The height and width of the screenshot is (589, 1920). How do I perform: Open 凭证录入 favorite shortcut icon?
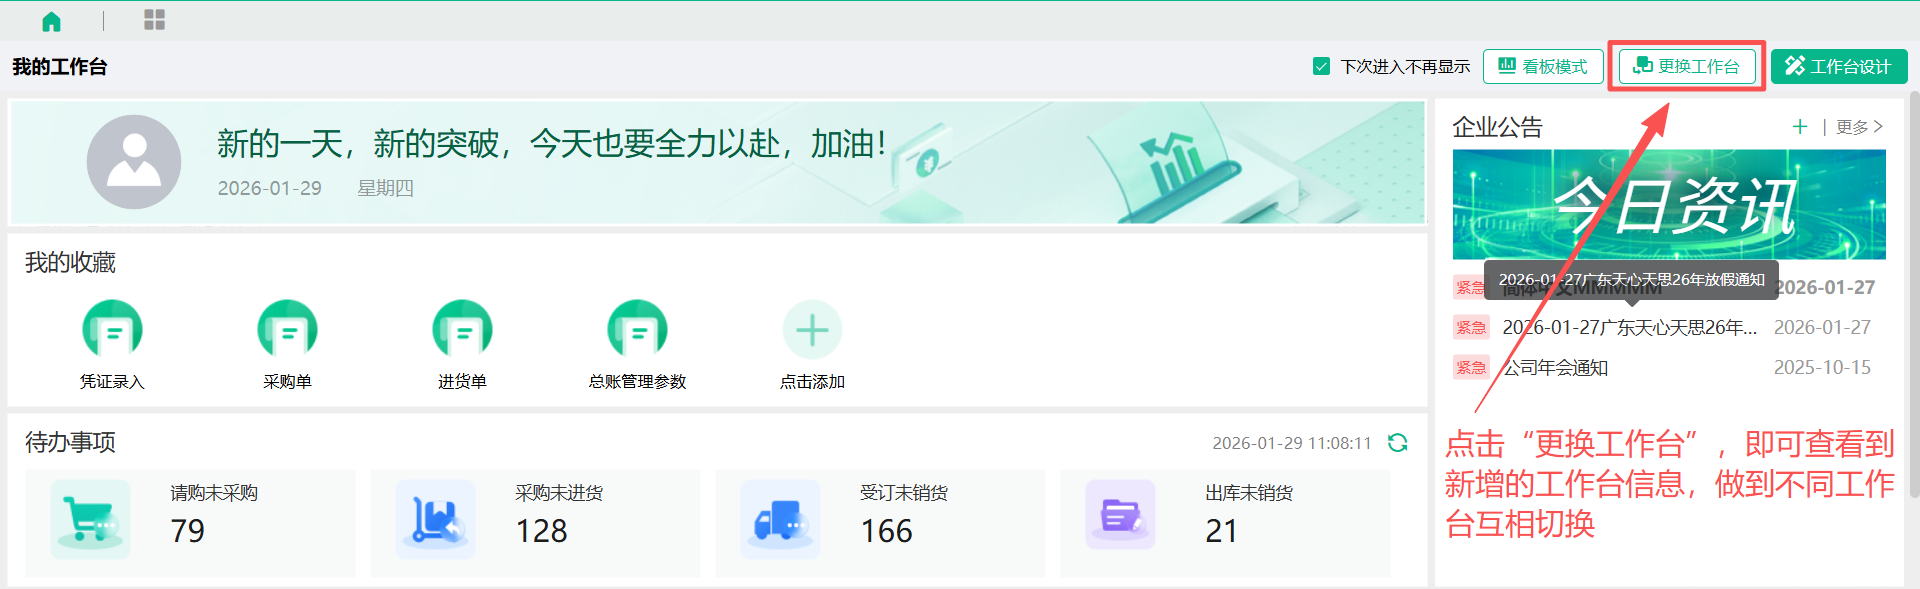click(112, 330)
